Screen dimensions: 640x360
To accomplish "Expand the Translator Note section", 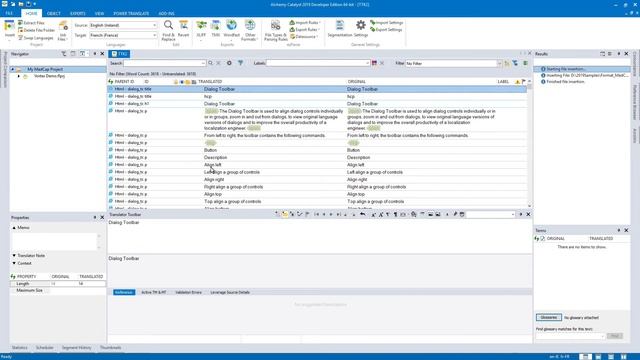I will coord(14,256).
